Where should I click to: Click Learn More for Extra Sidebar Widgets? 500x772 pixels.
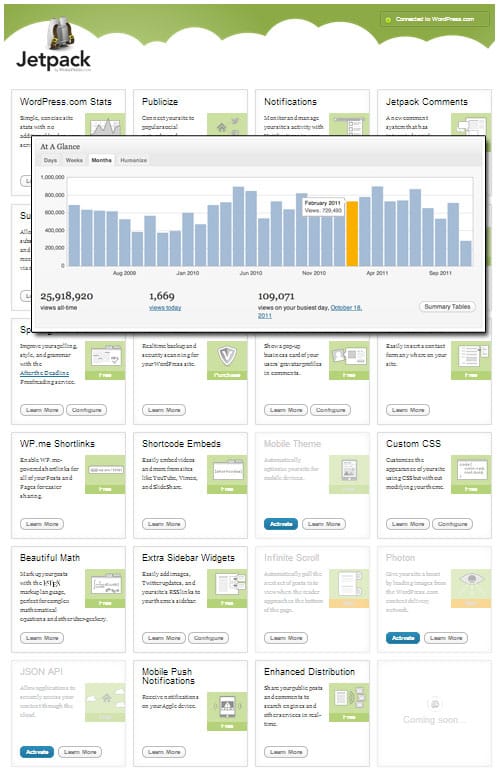[x=164, y=638]
